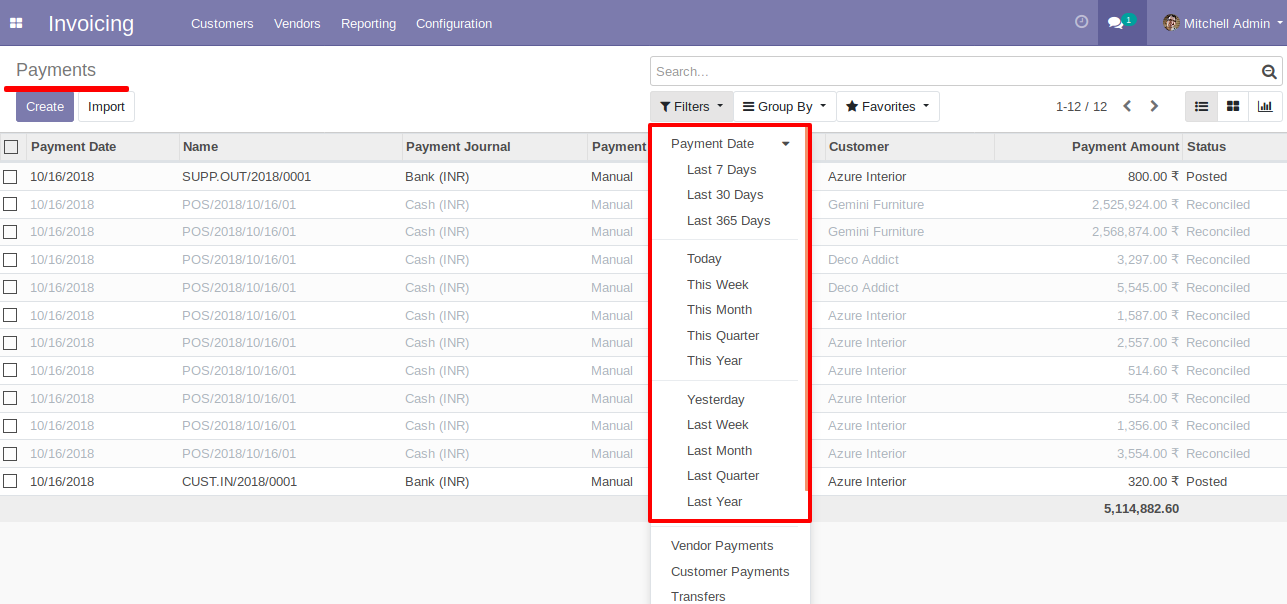Sort by Payment Amount column header

click(1088, 147)
